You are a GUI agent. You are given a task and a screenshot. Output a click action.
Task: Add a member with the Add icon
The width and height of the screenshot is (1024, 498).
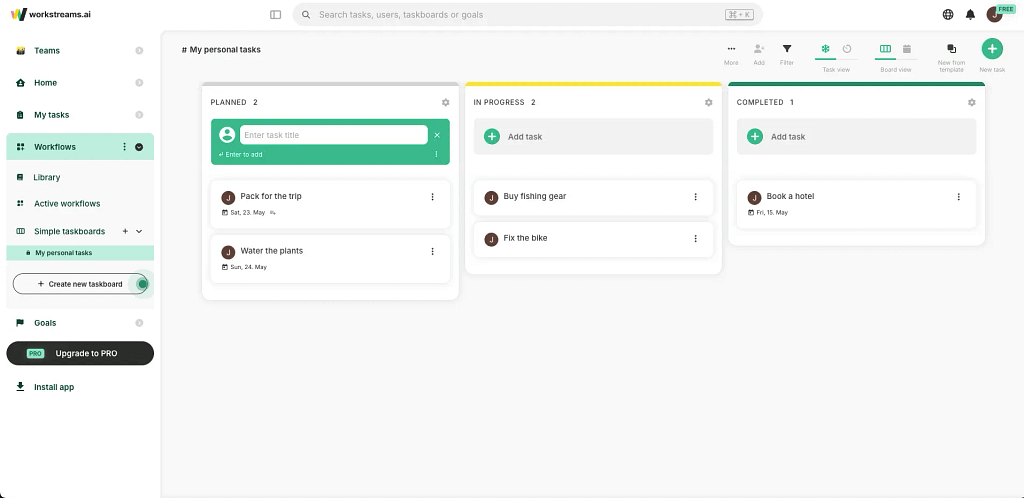(x=759, y=54)
